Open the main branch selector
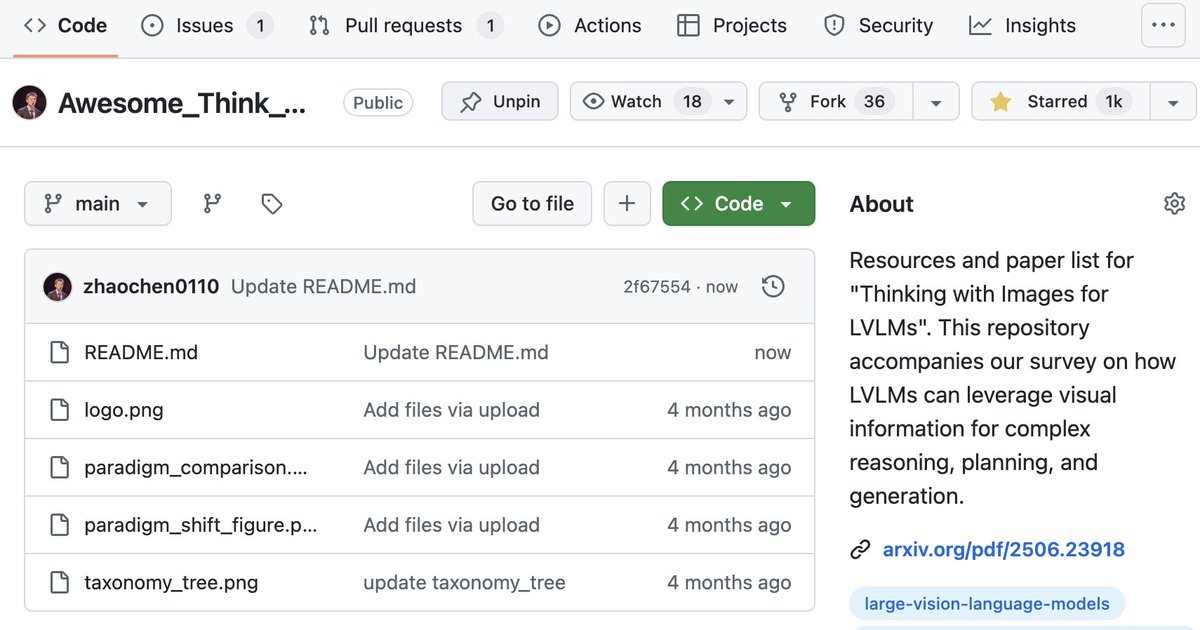This screenshot has width=1200, height=630. [x=98, y=204]
